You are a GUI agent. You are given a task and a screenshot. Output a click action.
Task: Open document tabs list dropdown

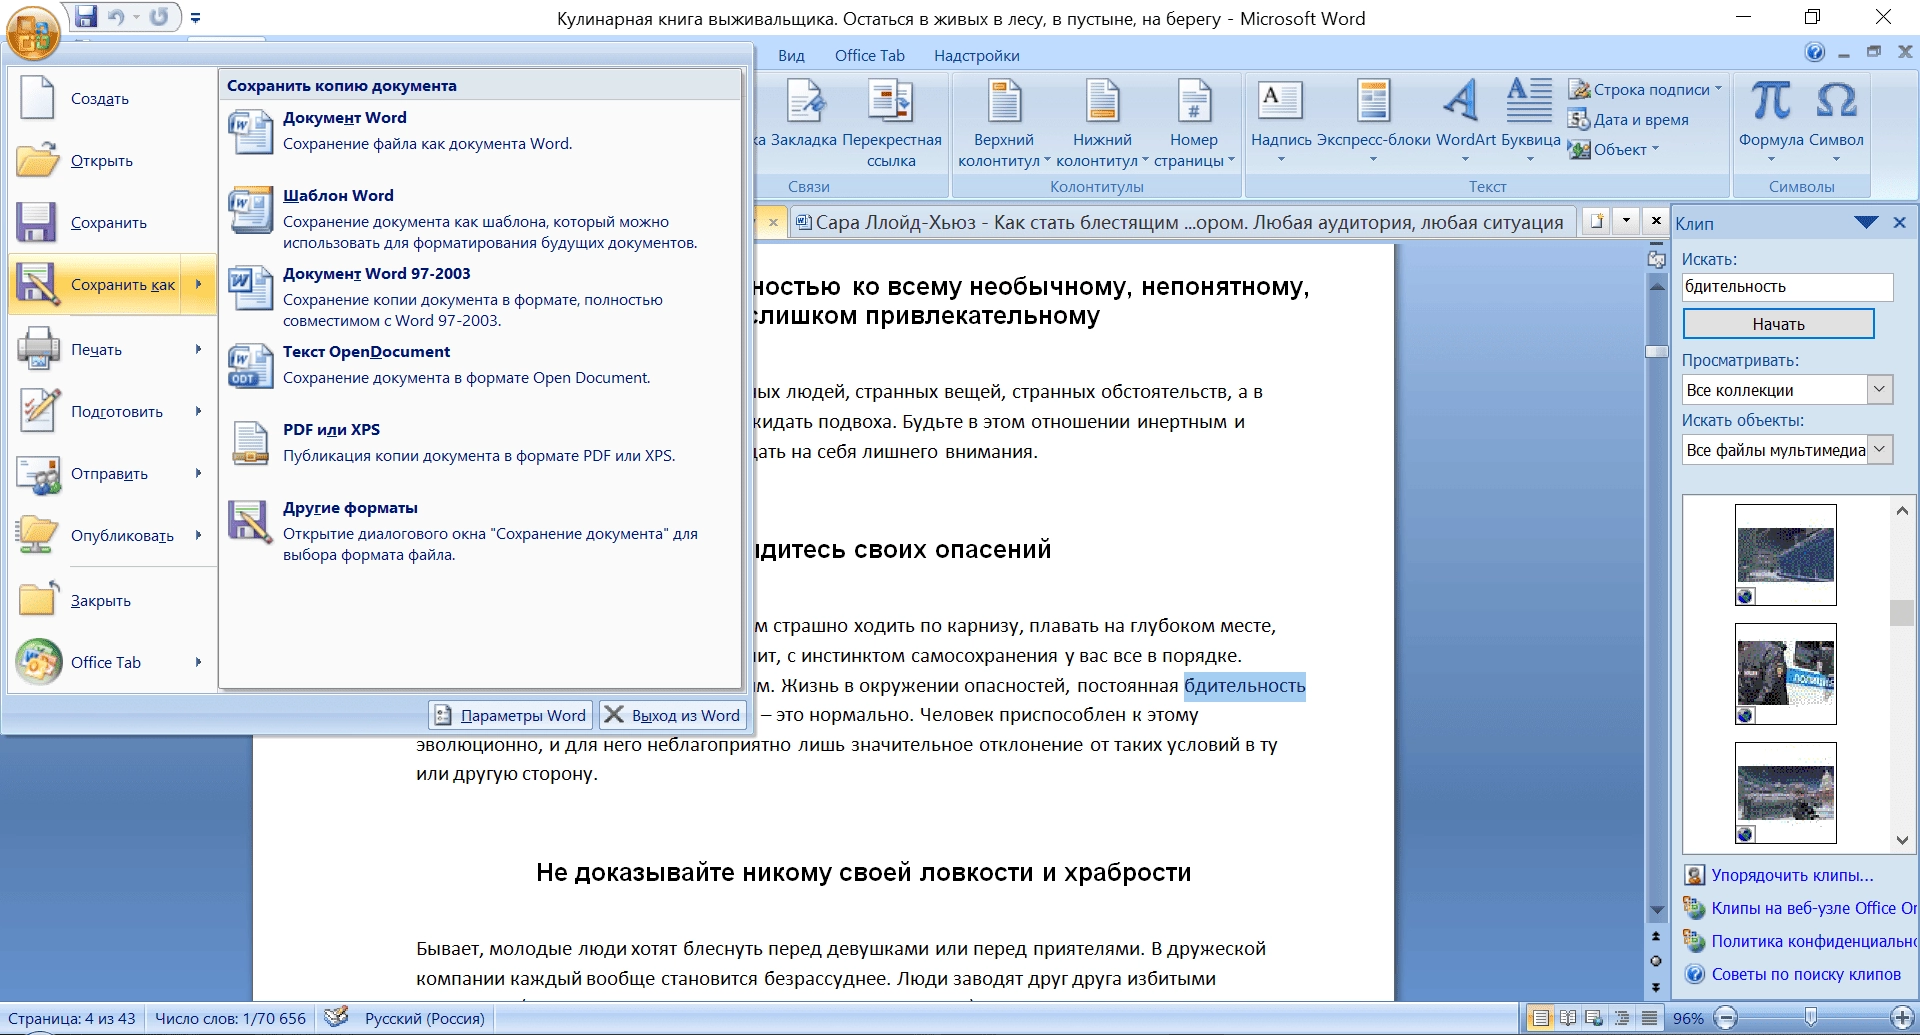(x=1627, y=221)
